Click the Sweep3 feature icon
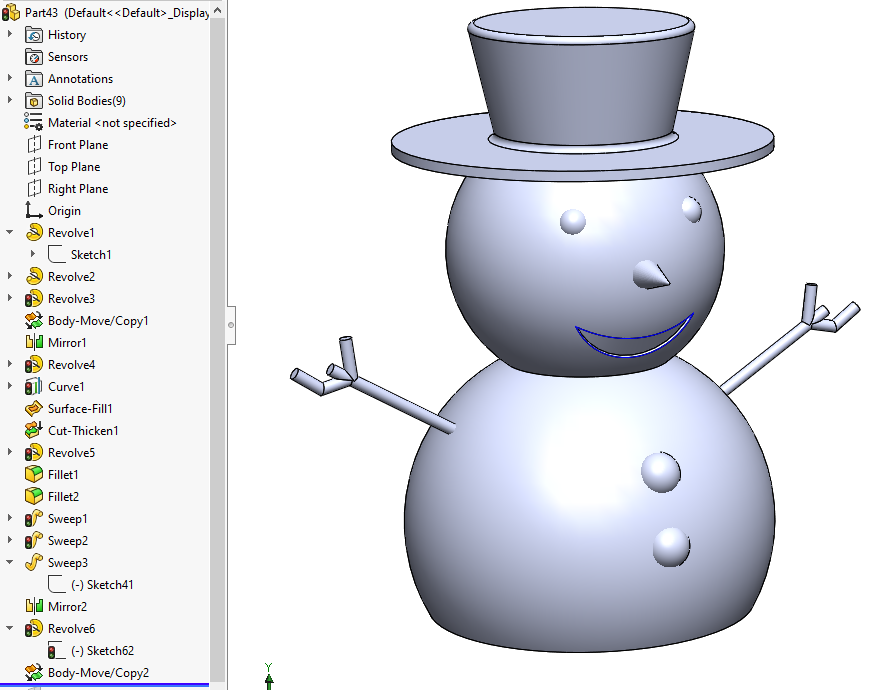 point(34,563)
